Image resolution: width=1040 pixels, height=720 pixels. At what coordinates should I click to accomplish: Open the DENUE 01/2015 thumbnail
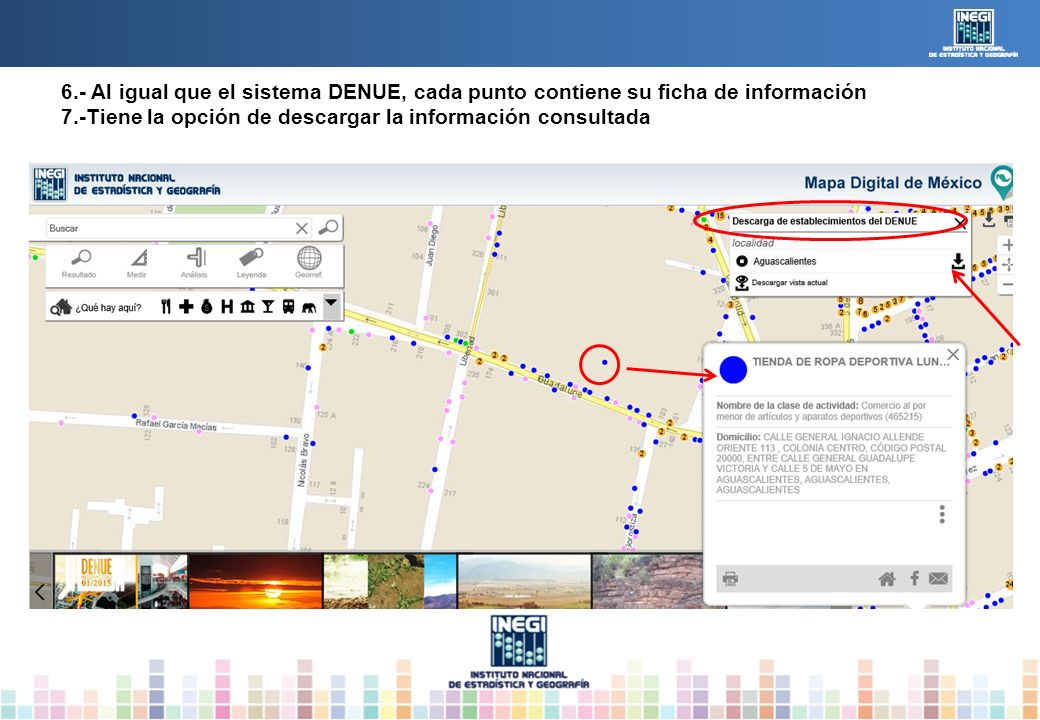coord(121,581)
